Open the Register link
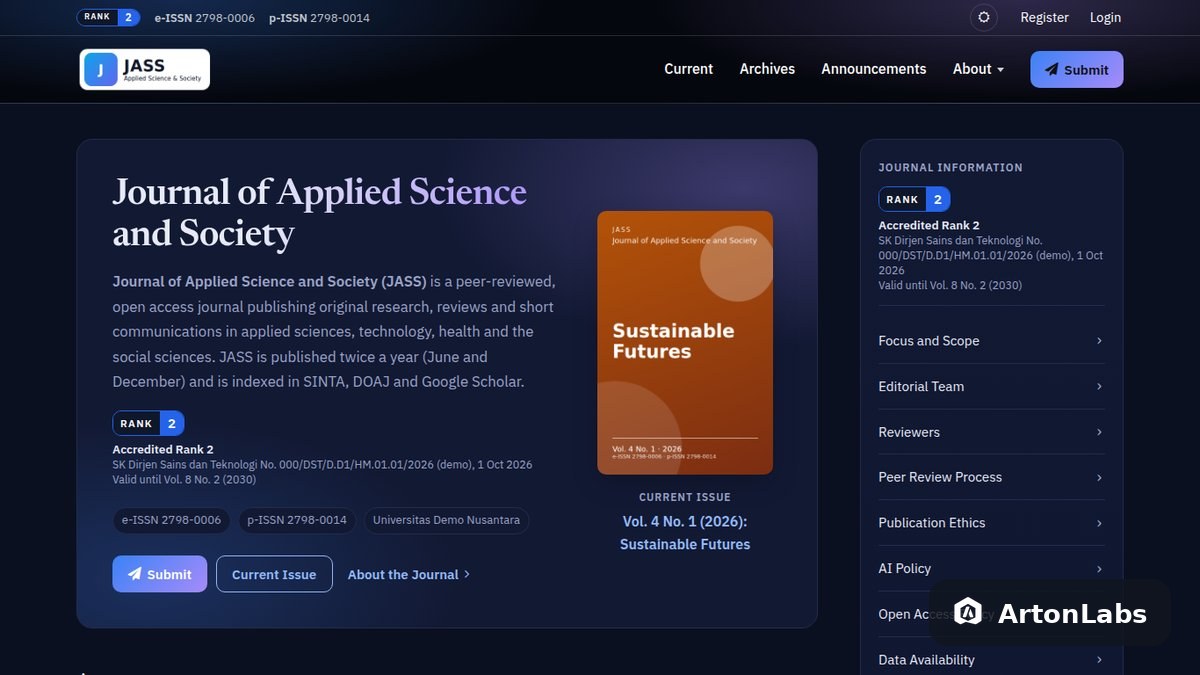 click(x=1044, y=17)
